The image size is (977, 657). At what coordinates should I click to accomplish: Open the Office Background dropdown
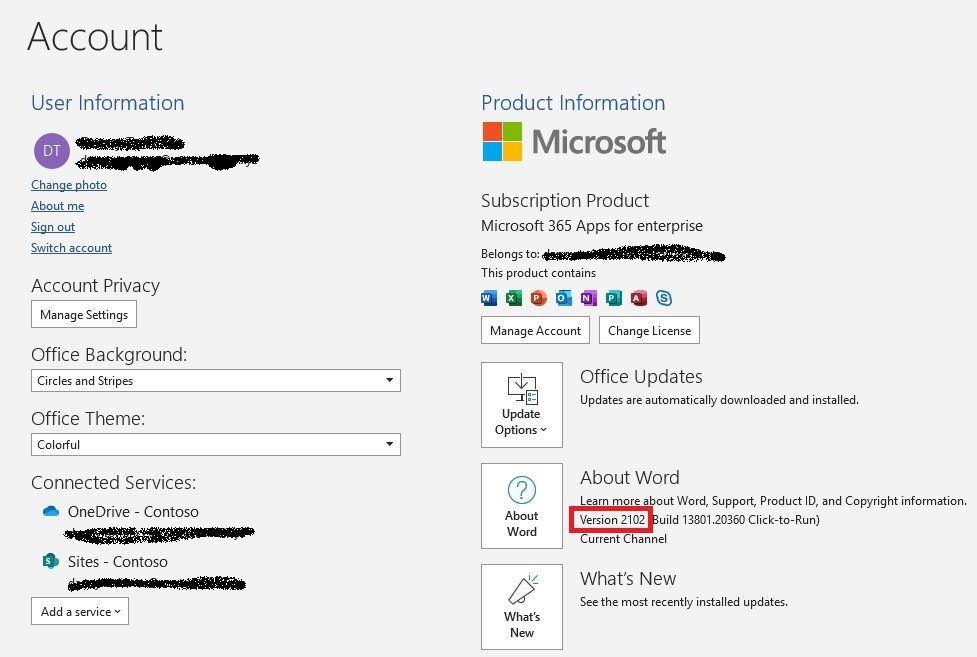(x=216, y=380)
